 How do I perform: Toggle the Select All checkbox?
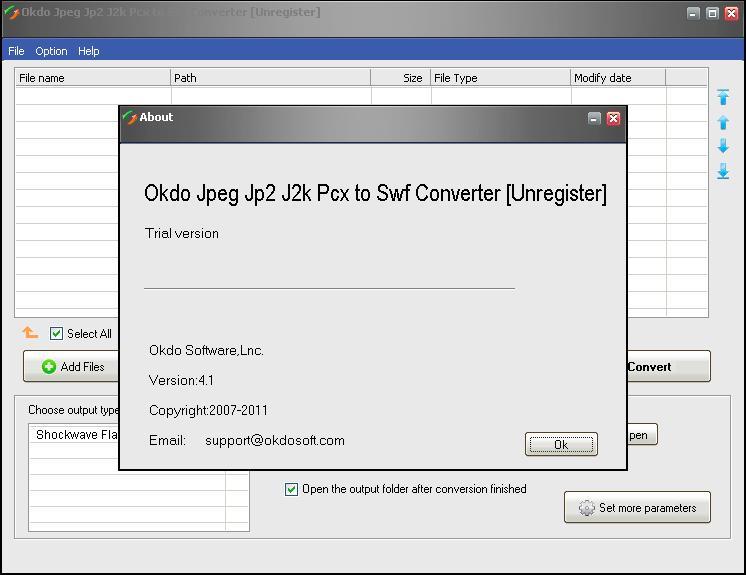click(x=56, y=333)
